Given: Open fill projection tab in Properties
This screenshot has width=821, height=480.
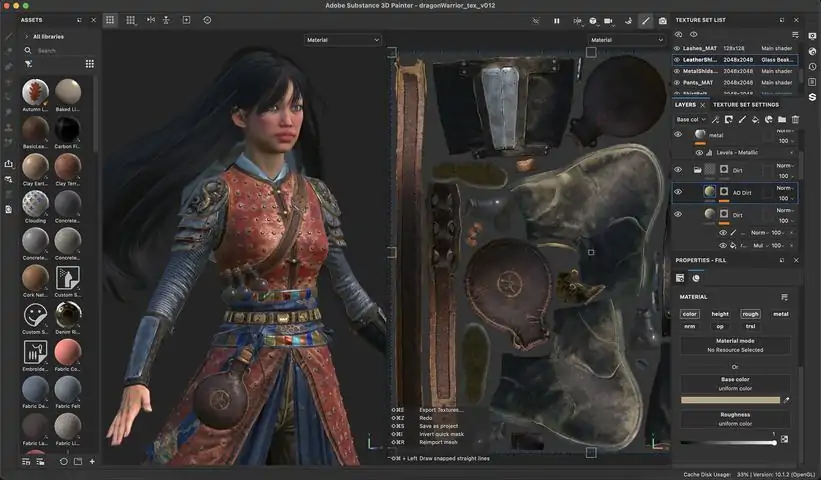Looking at the screenshot, I should point(680,278).
